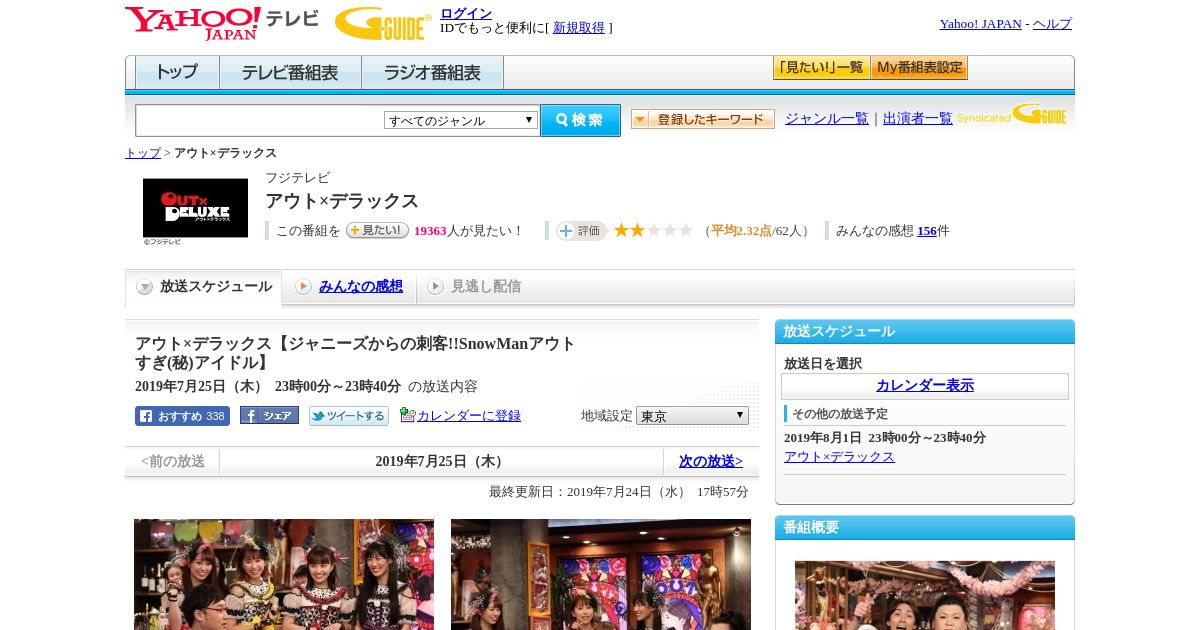The image size is (1200, 630).
Task: Focus the program search text field
Action: [259, 120]
